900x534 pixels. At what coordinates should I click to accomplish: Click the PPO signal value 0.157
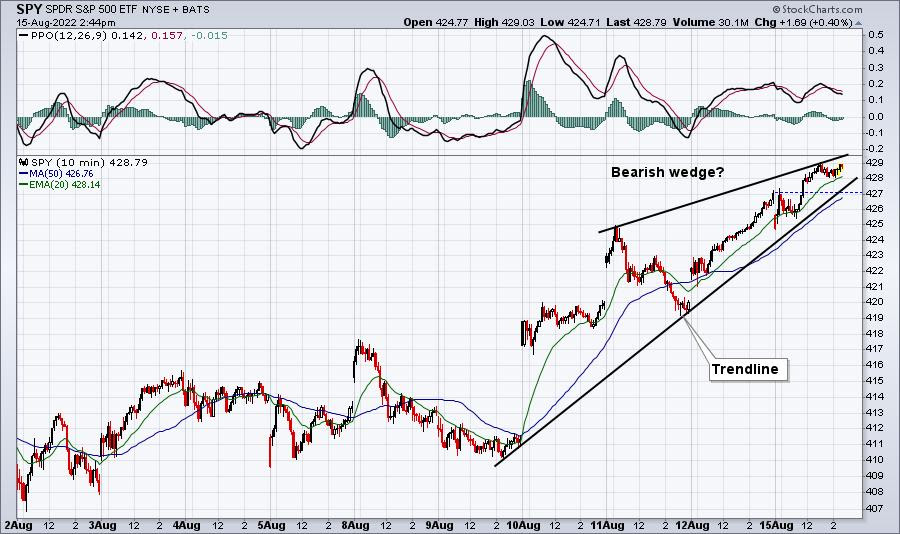[x=168, y=36]
